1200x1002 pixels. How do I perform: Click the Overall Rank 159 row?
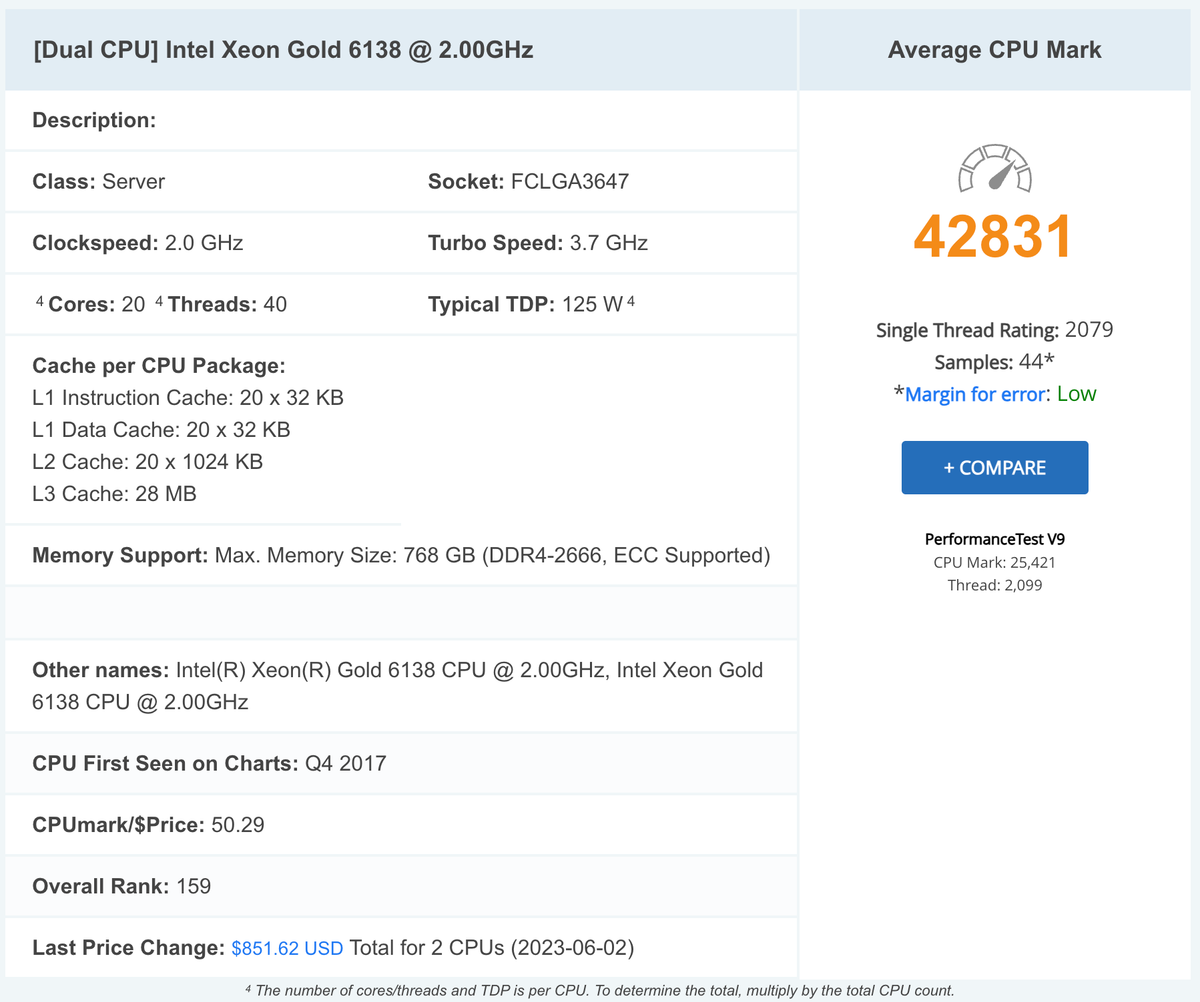122,886
